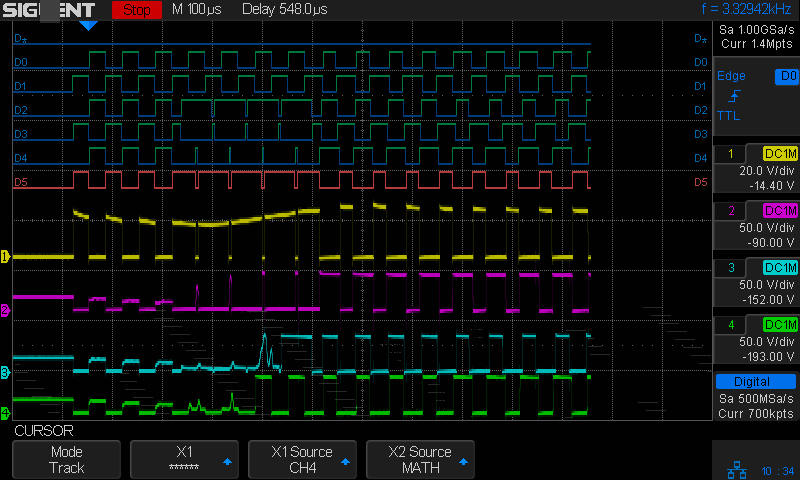Click the left D3 digital channel label

tap(21, 134)
